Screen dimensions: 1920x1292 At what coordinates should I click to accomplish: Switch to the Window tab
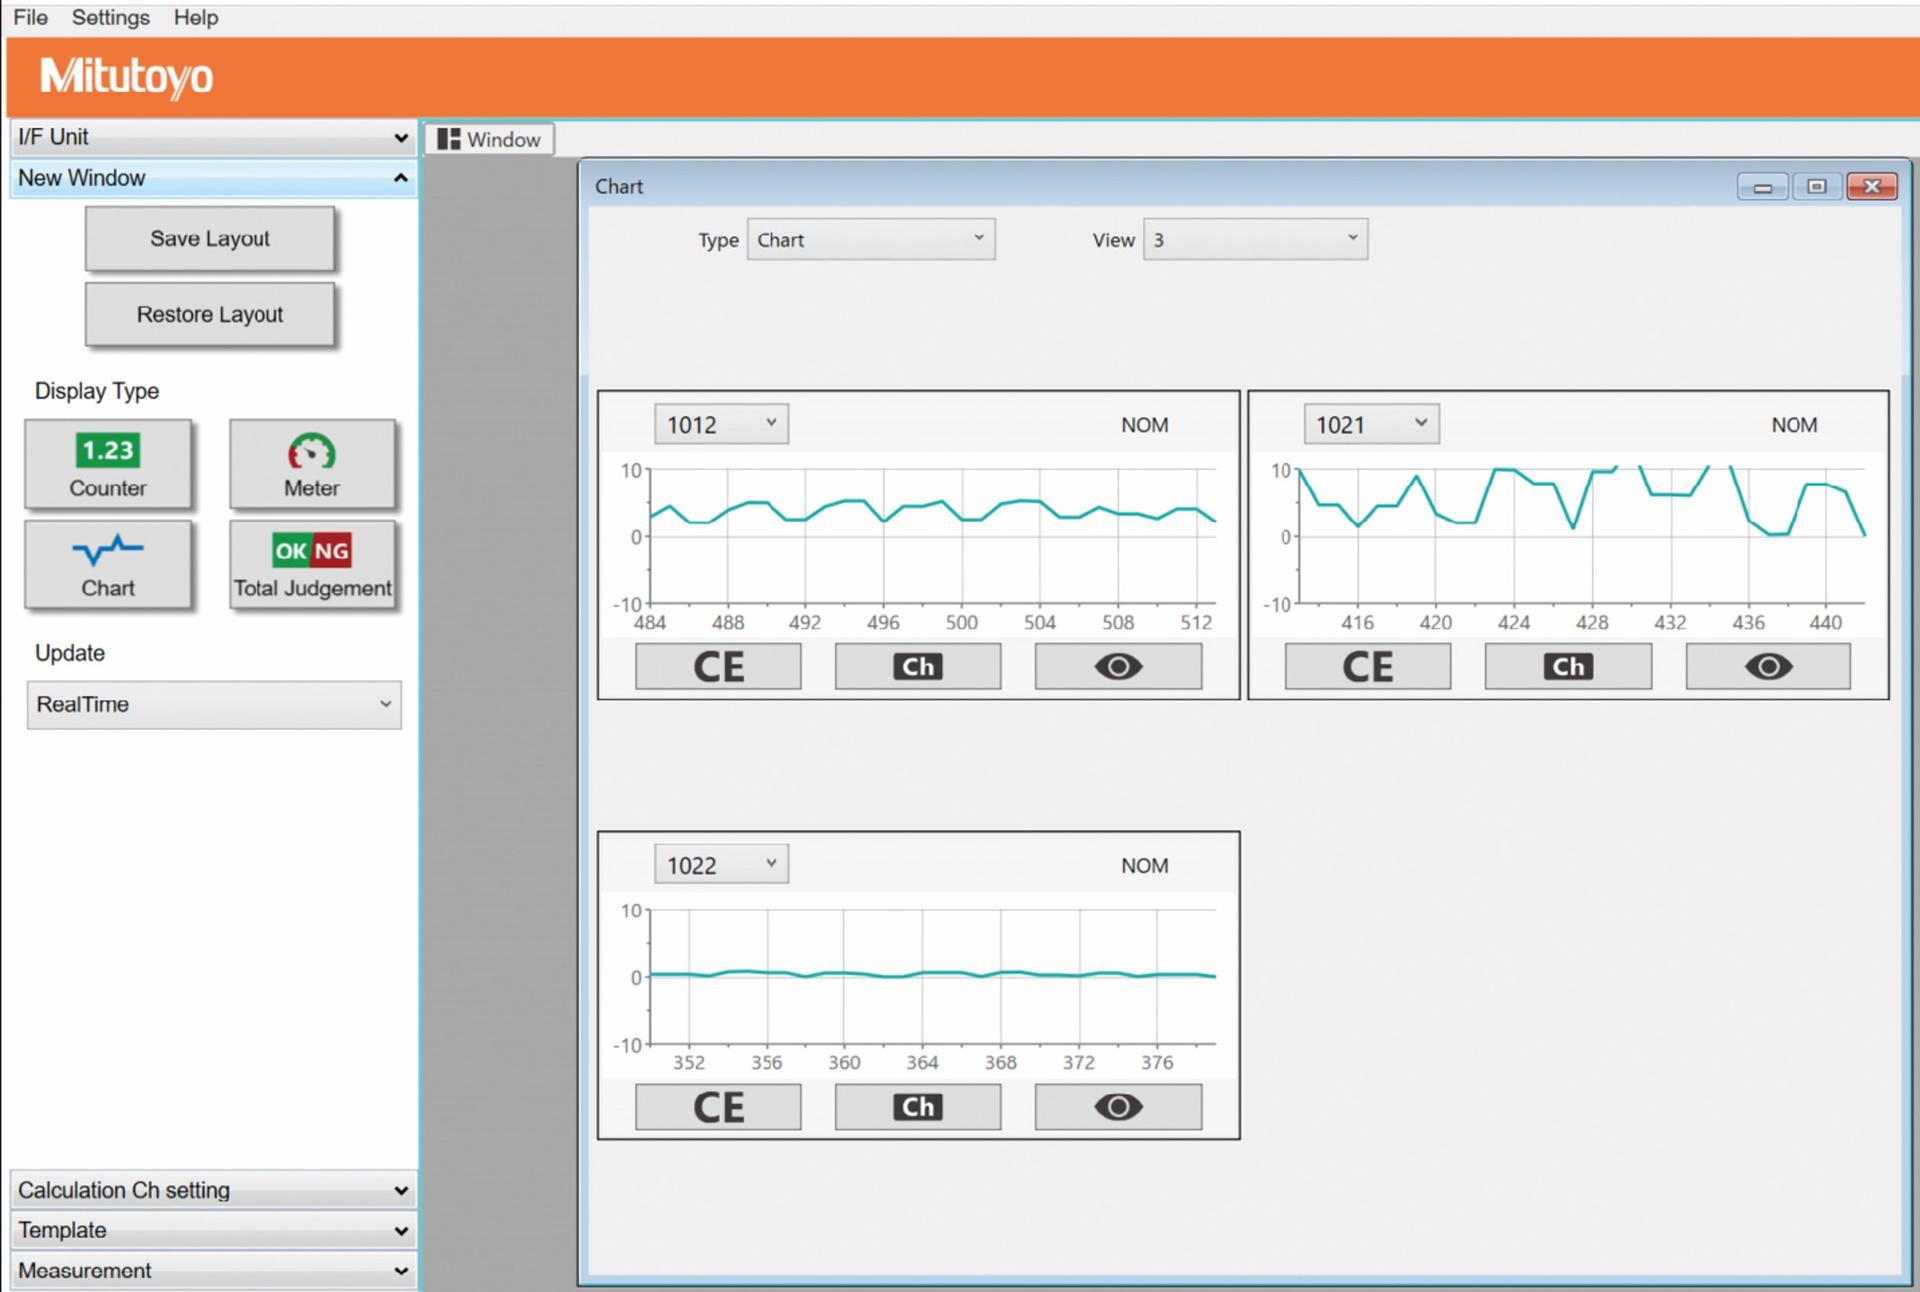(x=490, y=140)
